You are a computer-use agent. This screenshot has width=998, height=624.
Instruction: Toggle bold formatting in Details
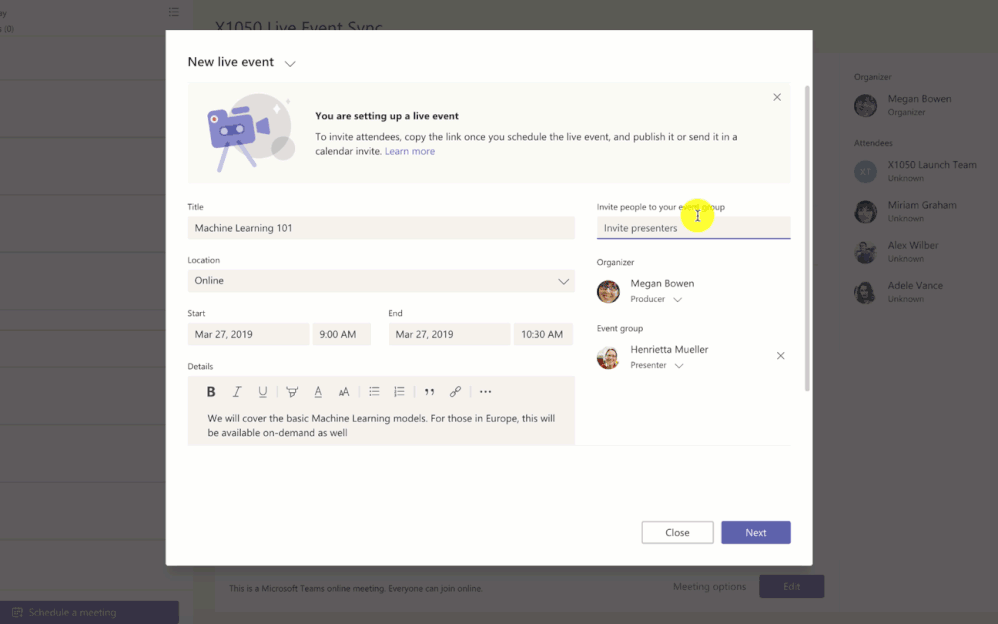coord(211,391)
